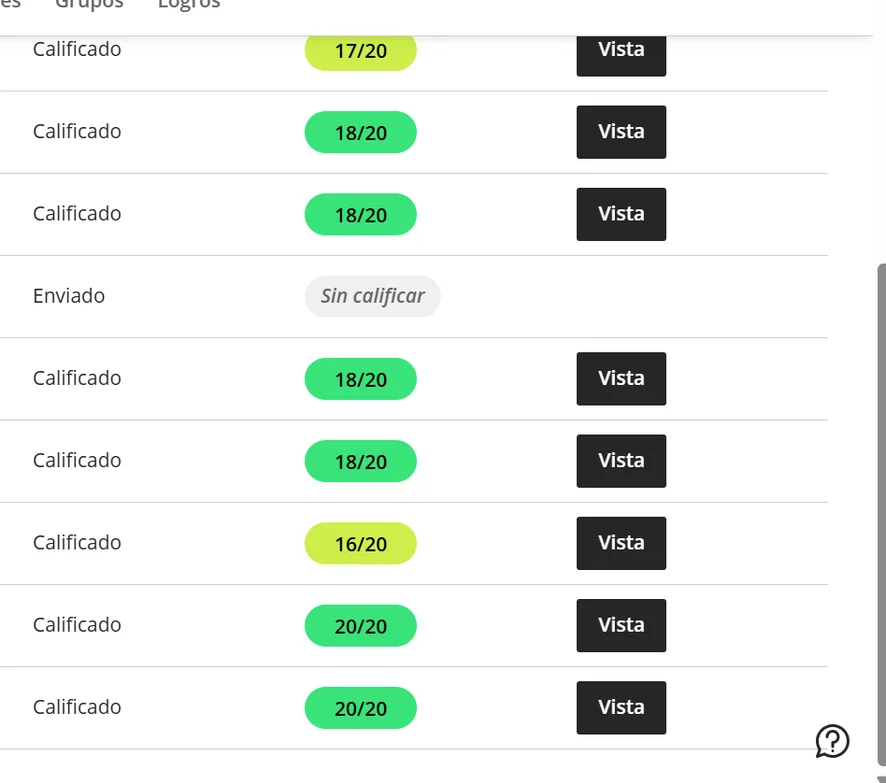The width and height of the screenshot is (886, 783).
Task: Click the Enviado status text
Action: tap(69, 296)
